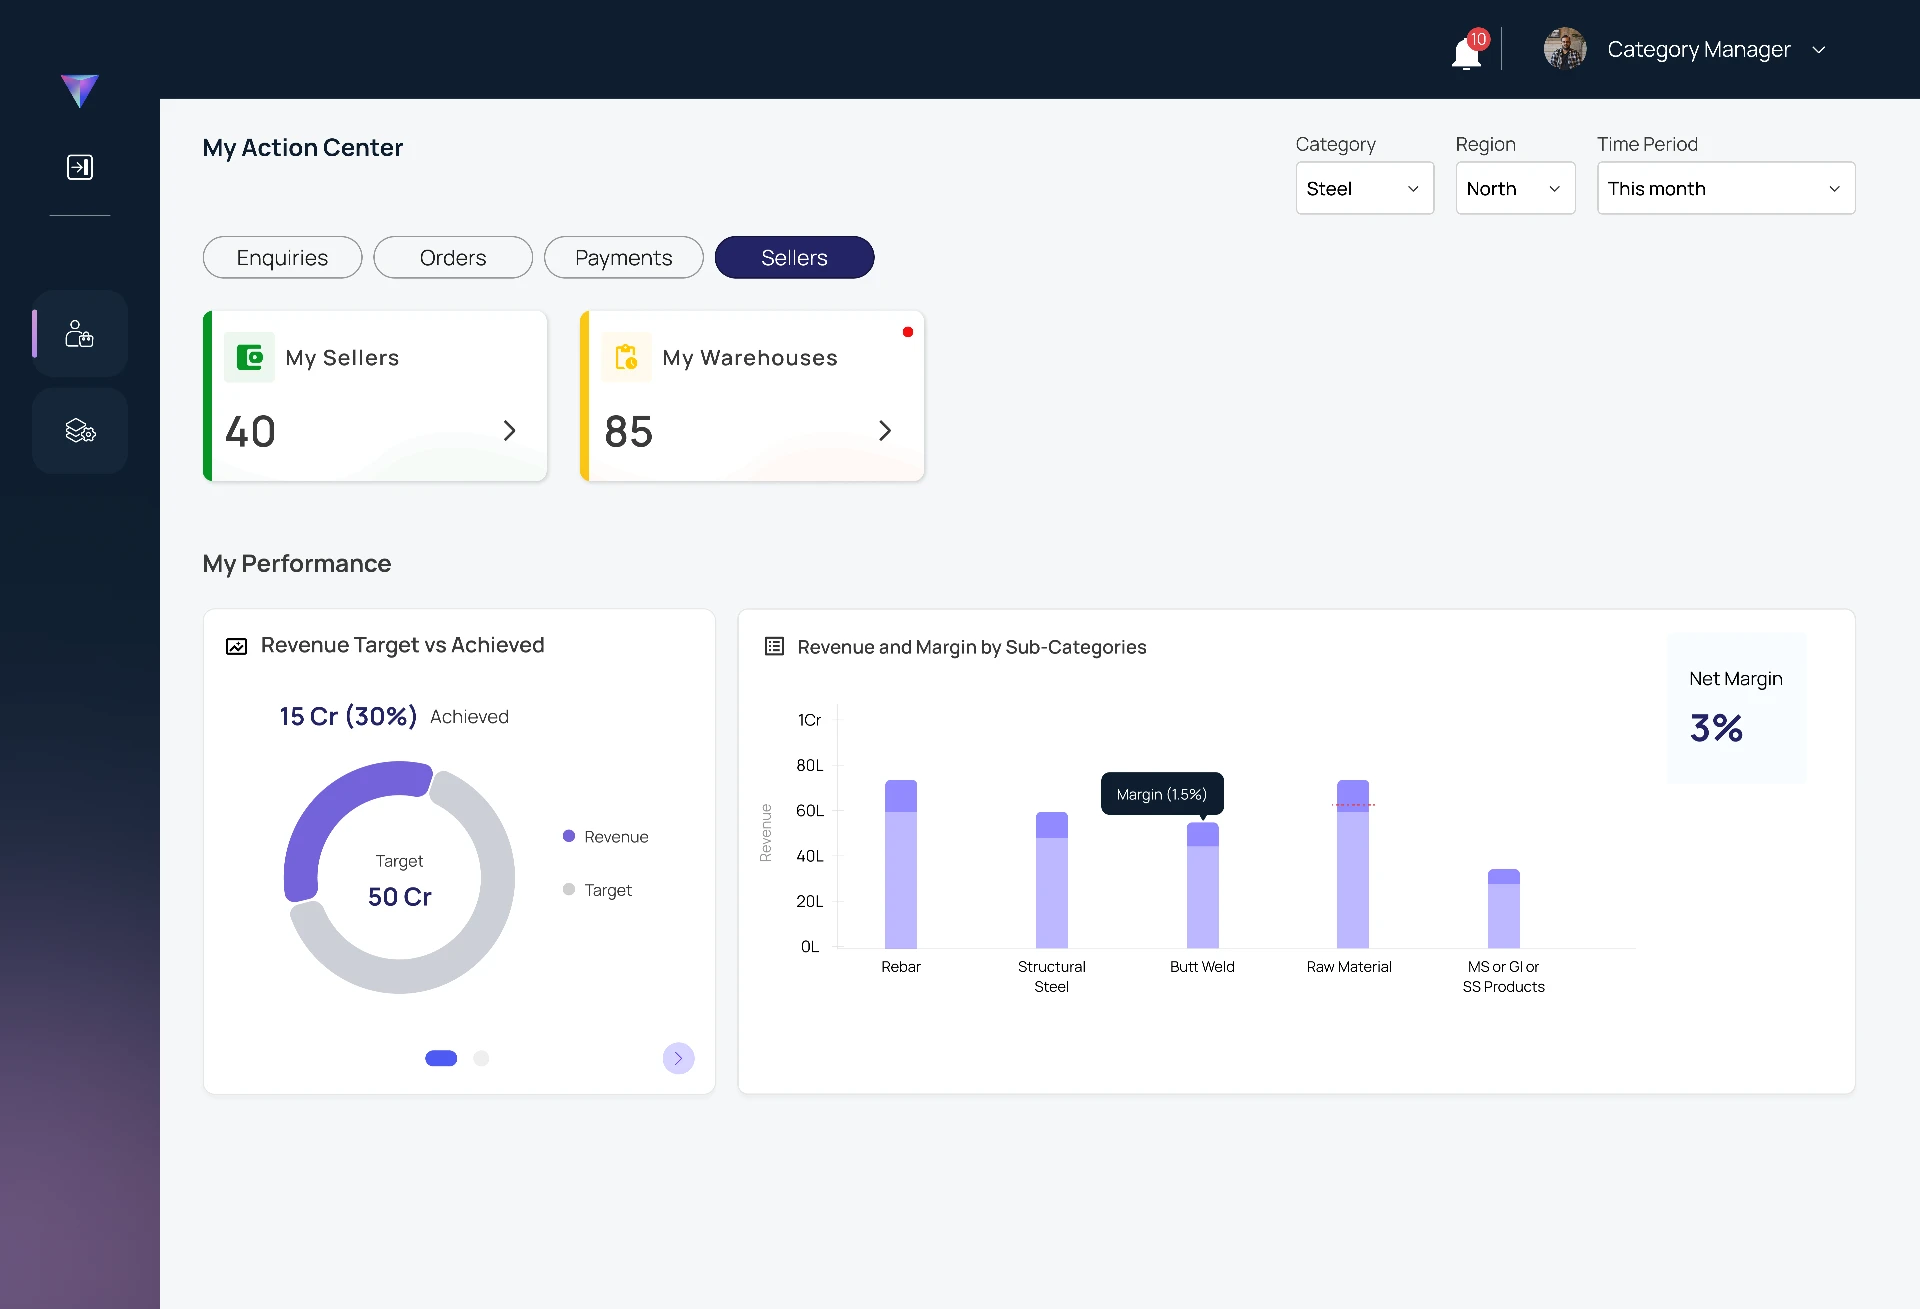
Task: Switch to the Orders tab
Action: (453, 257)
